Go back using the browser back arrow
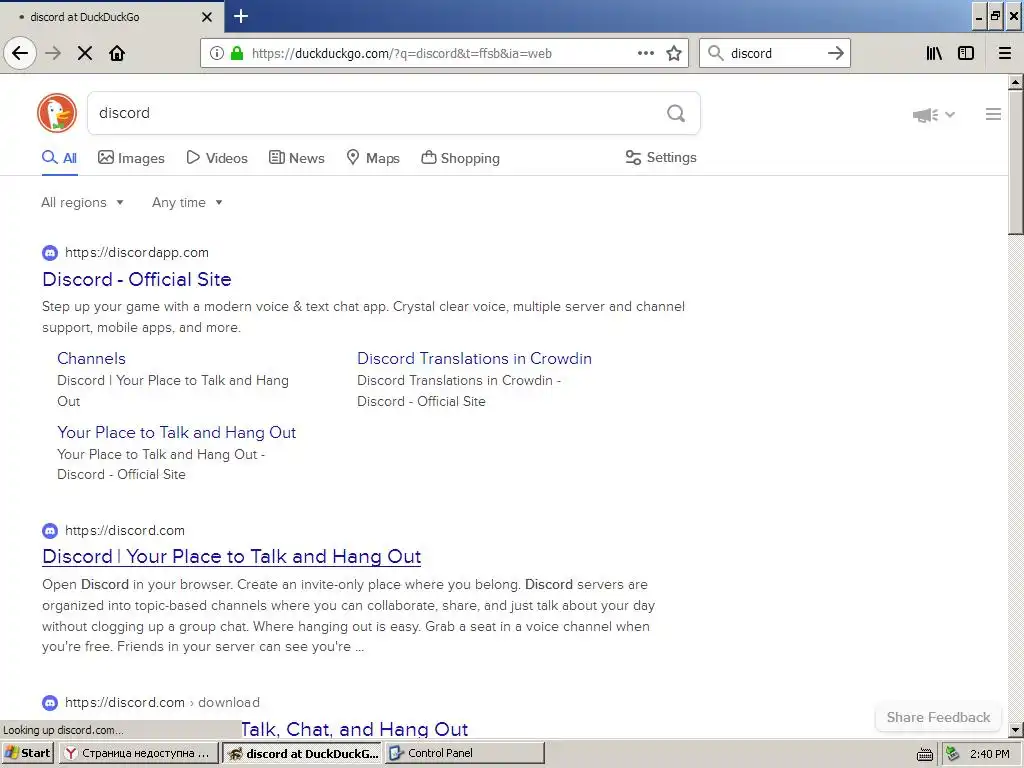This screenshot has width=1024, height=768. pos(20,53)
